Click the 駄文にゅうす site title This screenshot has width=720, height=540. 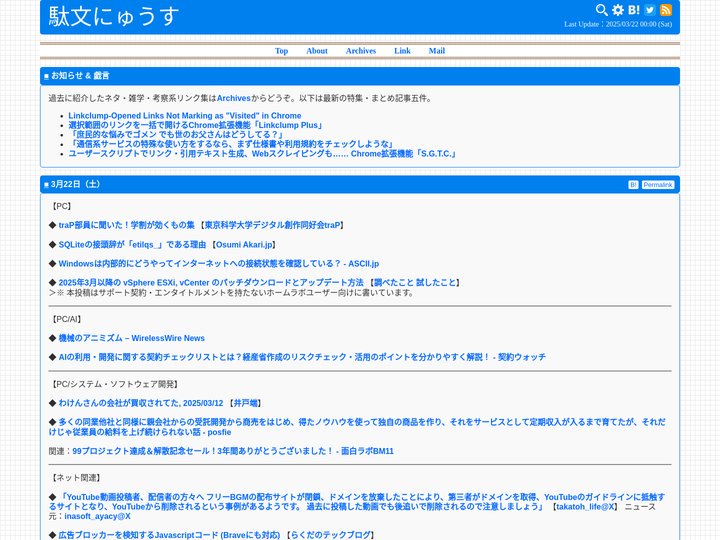click(113, 17)
